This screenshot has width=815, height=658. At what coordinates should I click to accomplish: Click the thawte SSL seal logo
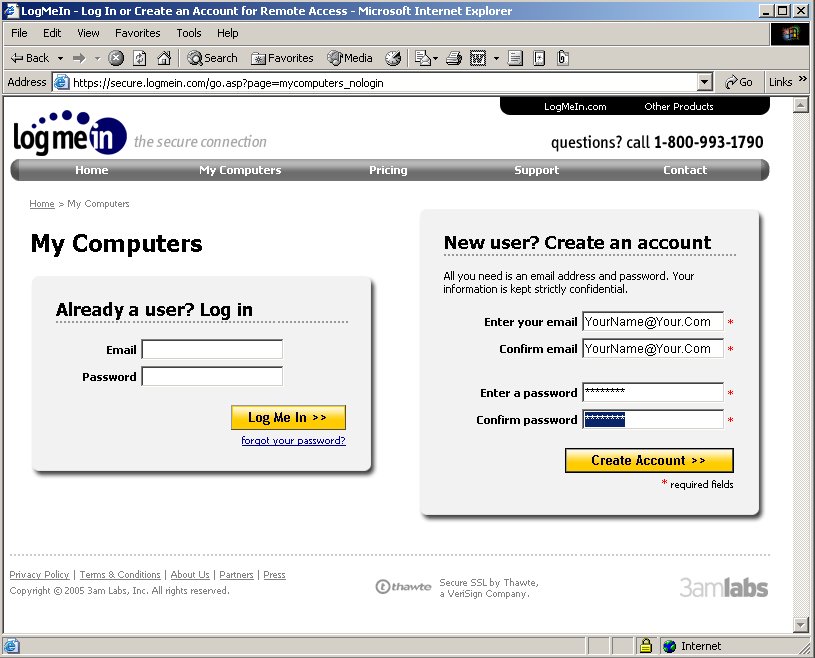point(403,587)
